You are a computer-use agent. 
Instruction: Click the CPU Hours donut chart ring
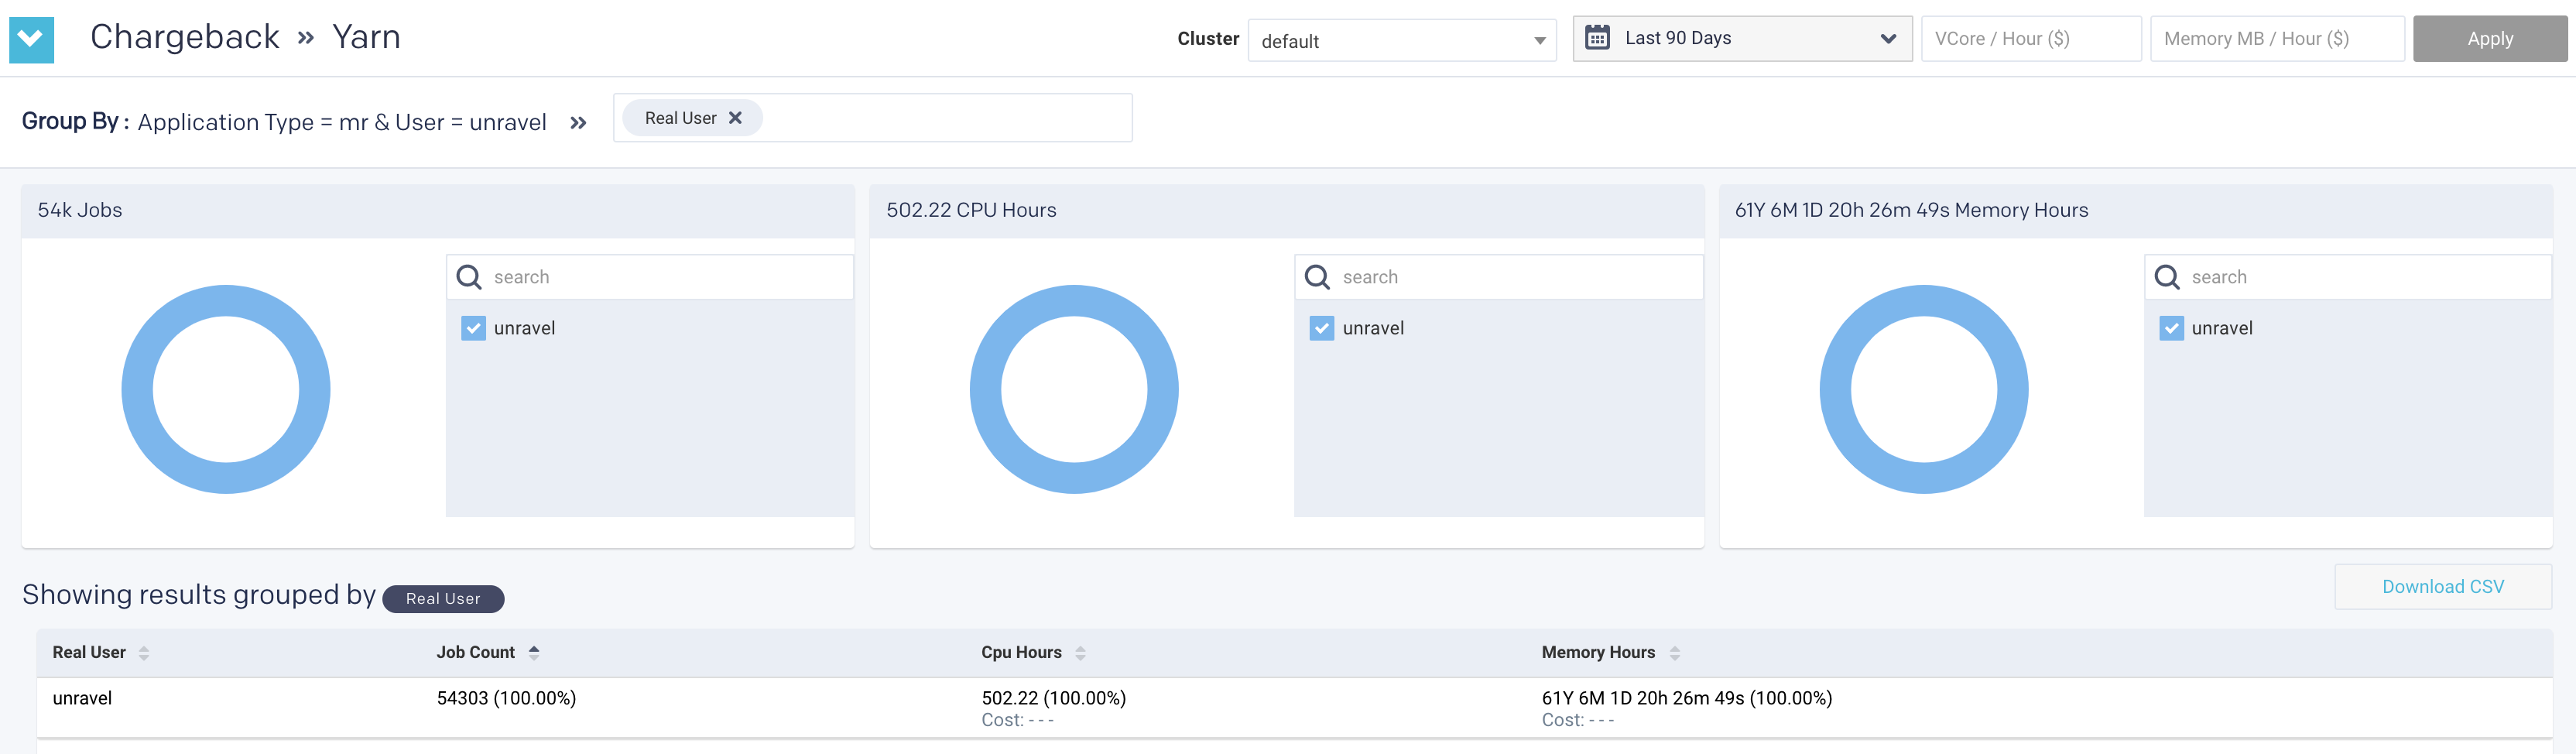985,390
